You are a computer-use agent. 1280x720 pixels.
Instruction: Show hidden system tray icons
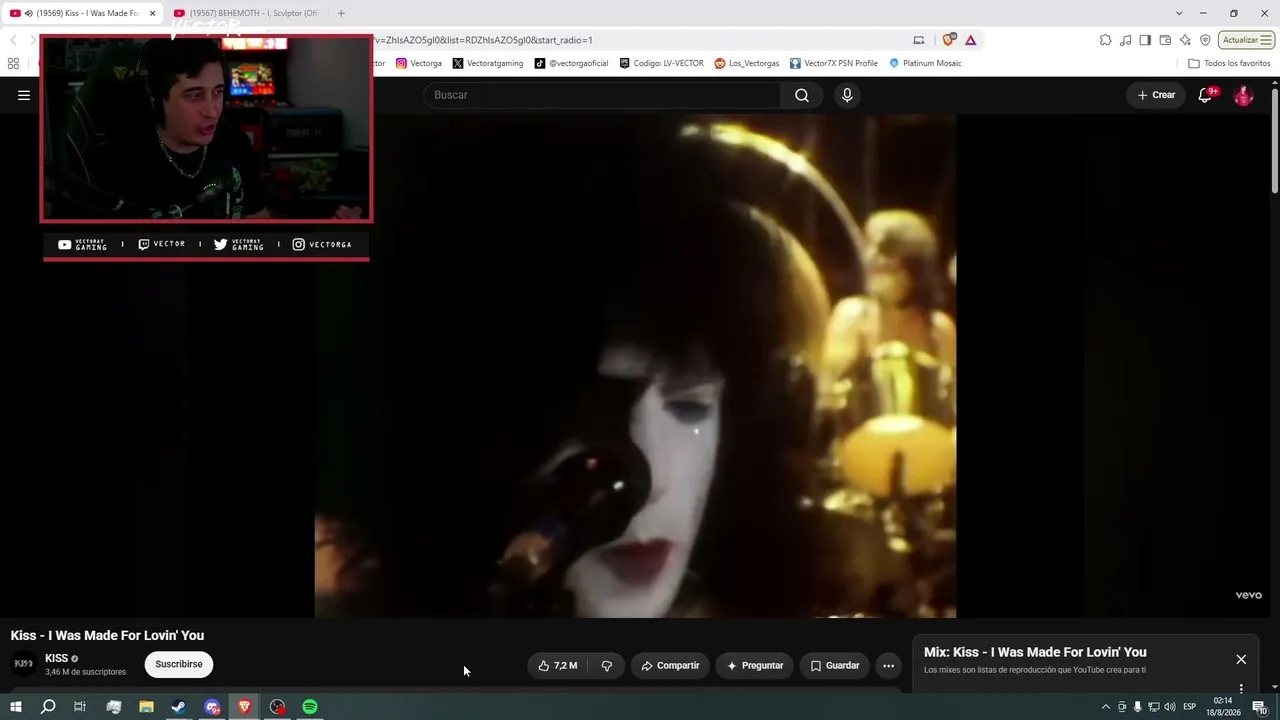coord(1105,707)
